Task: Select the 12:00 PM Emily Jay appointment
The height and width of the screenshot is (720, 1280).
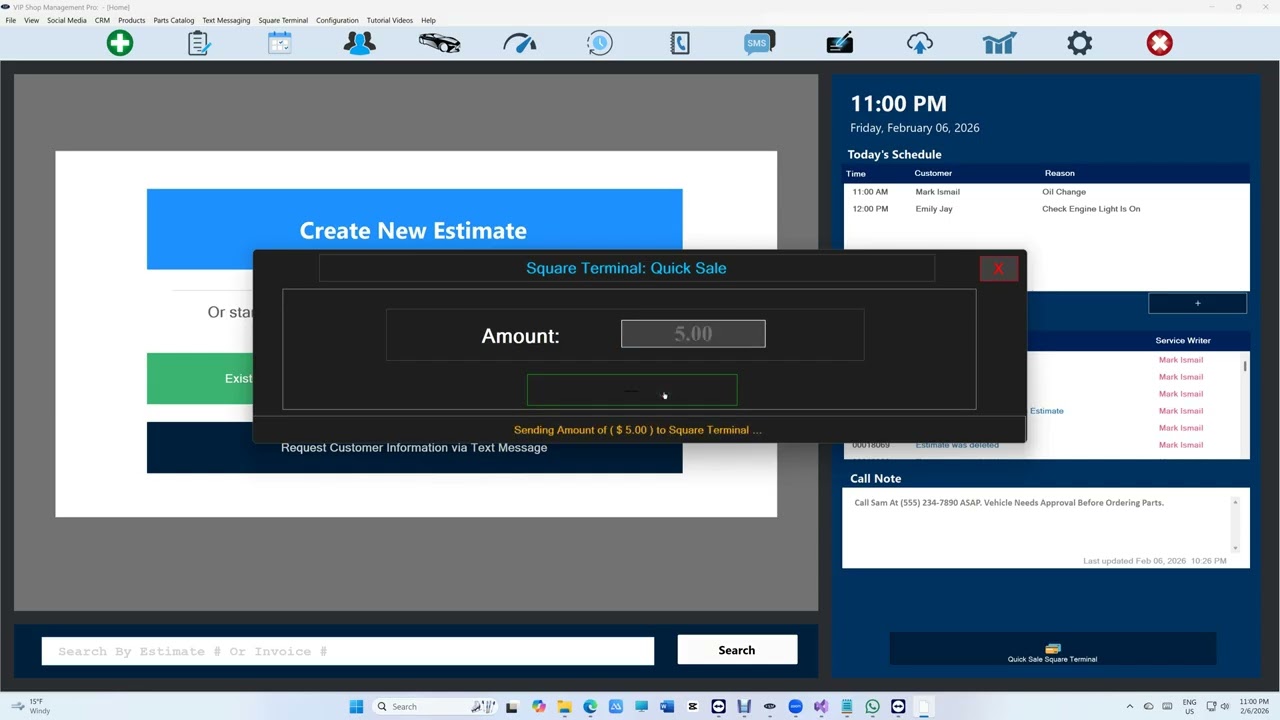Action: pos(1046,209)
